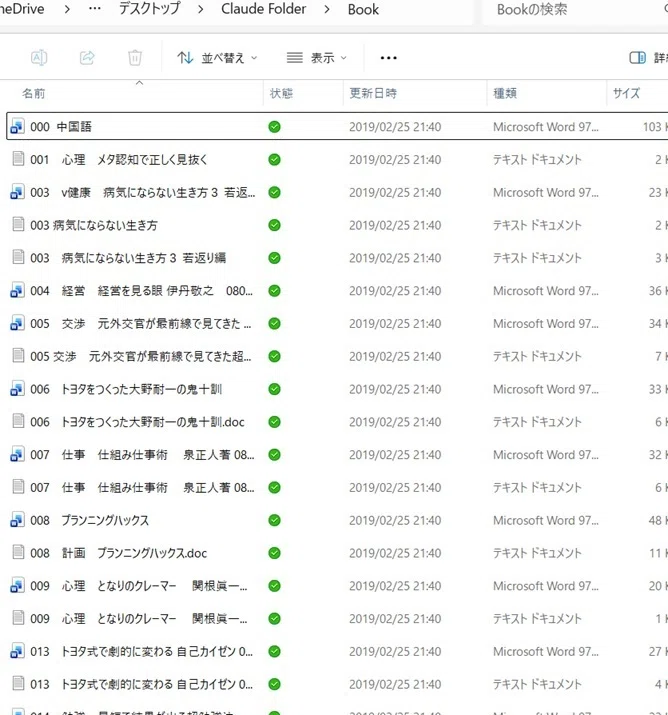Open the 表示 view dropdown
This screenshot has width=668, height=715.
[x=316, y=58]
